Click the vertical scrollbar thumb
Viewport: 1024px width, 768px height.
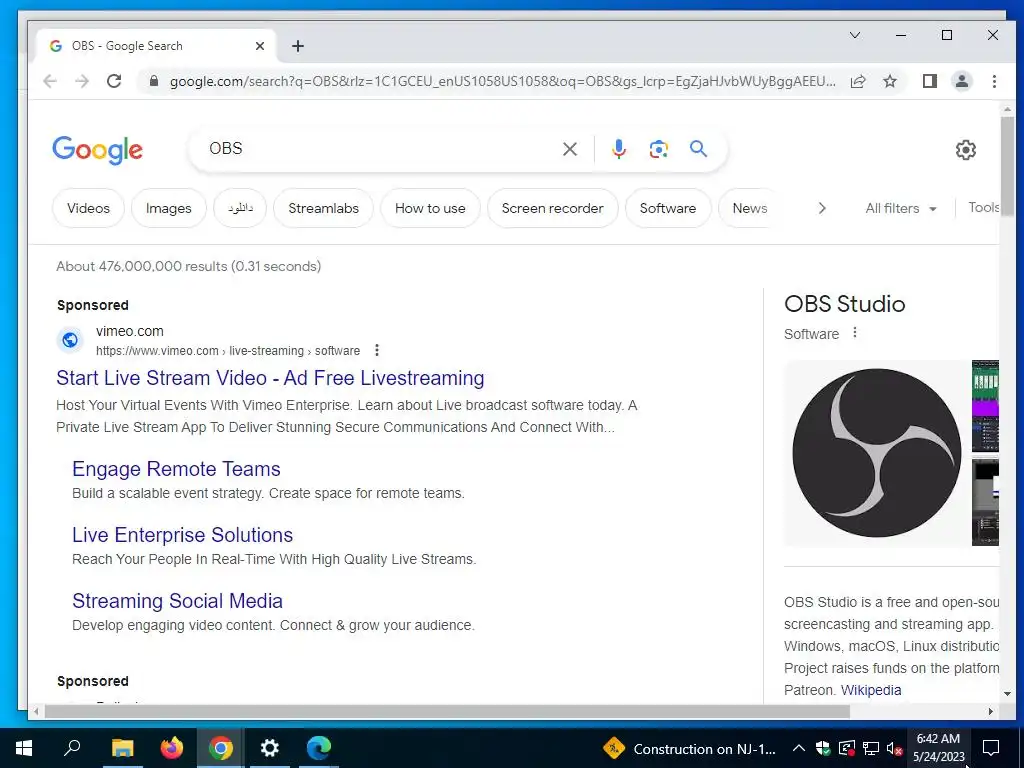pos(1007,165)
